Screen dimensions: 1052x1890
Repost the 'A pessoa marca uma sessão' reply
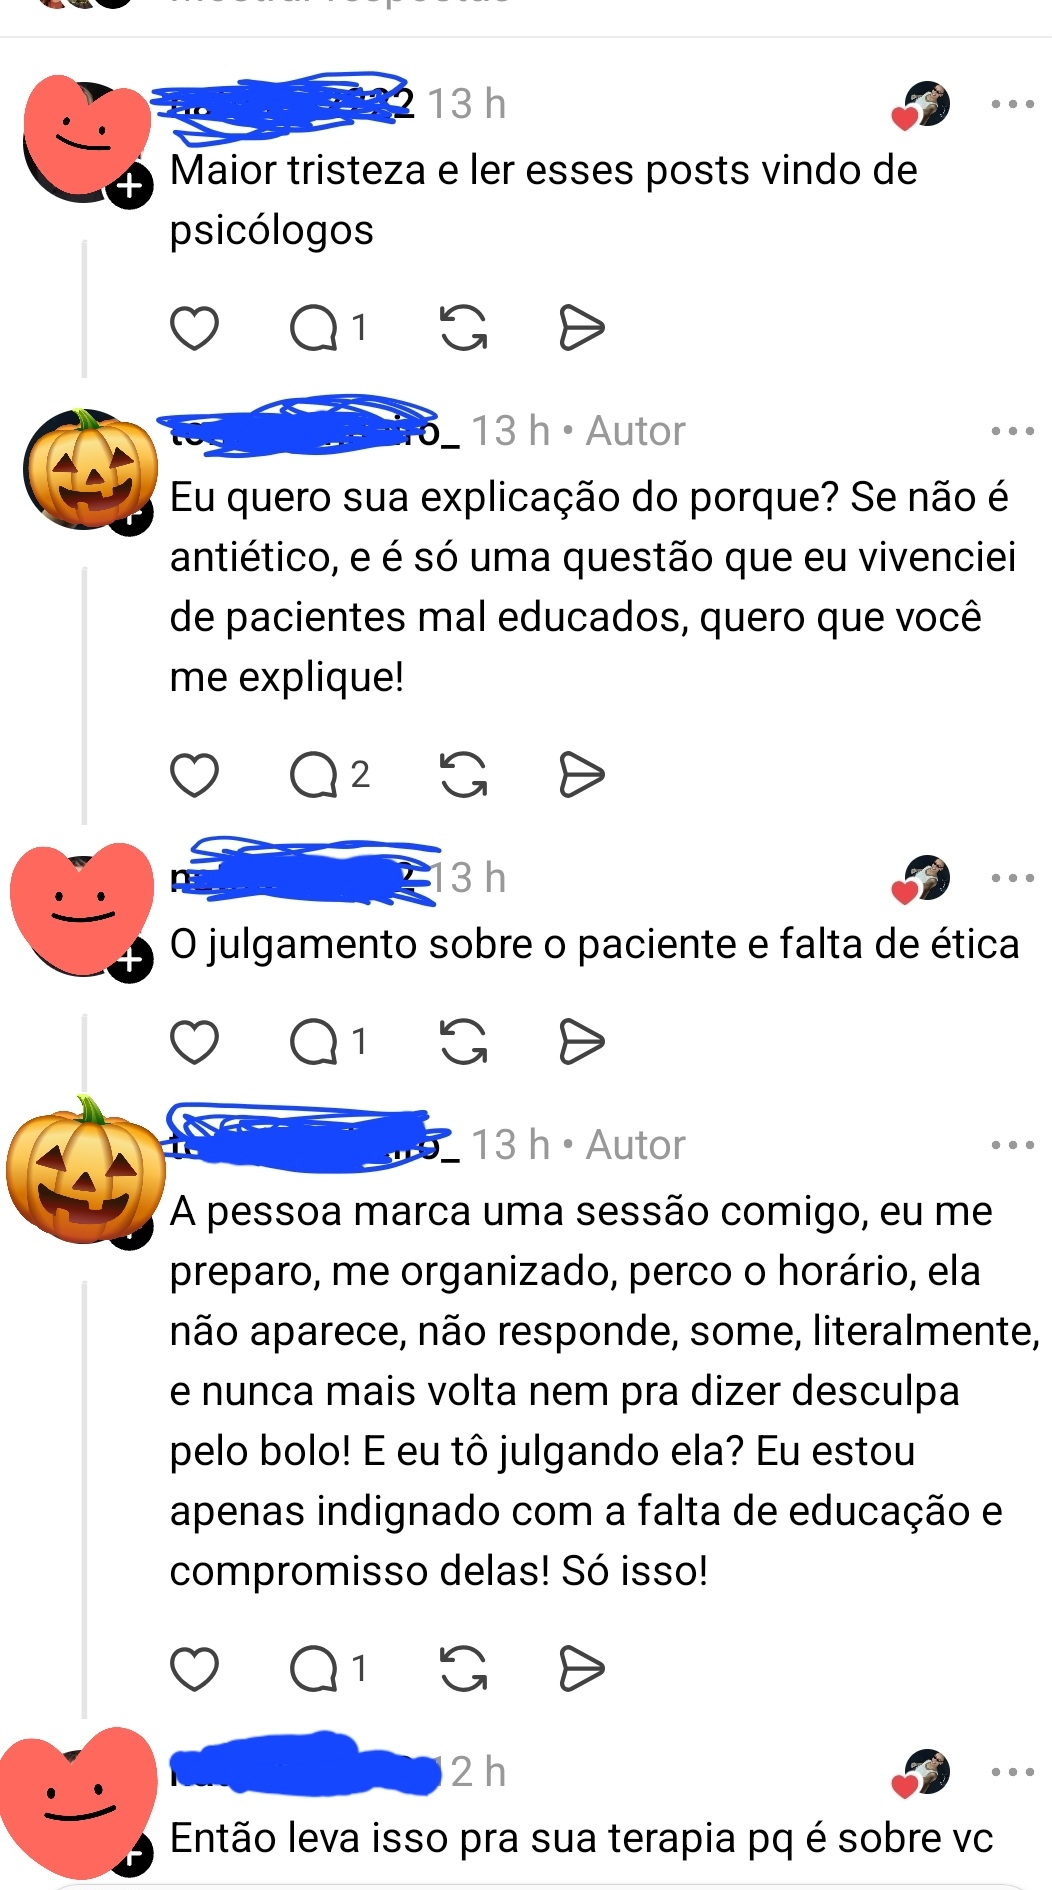[x=463, y=1668]
